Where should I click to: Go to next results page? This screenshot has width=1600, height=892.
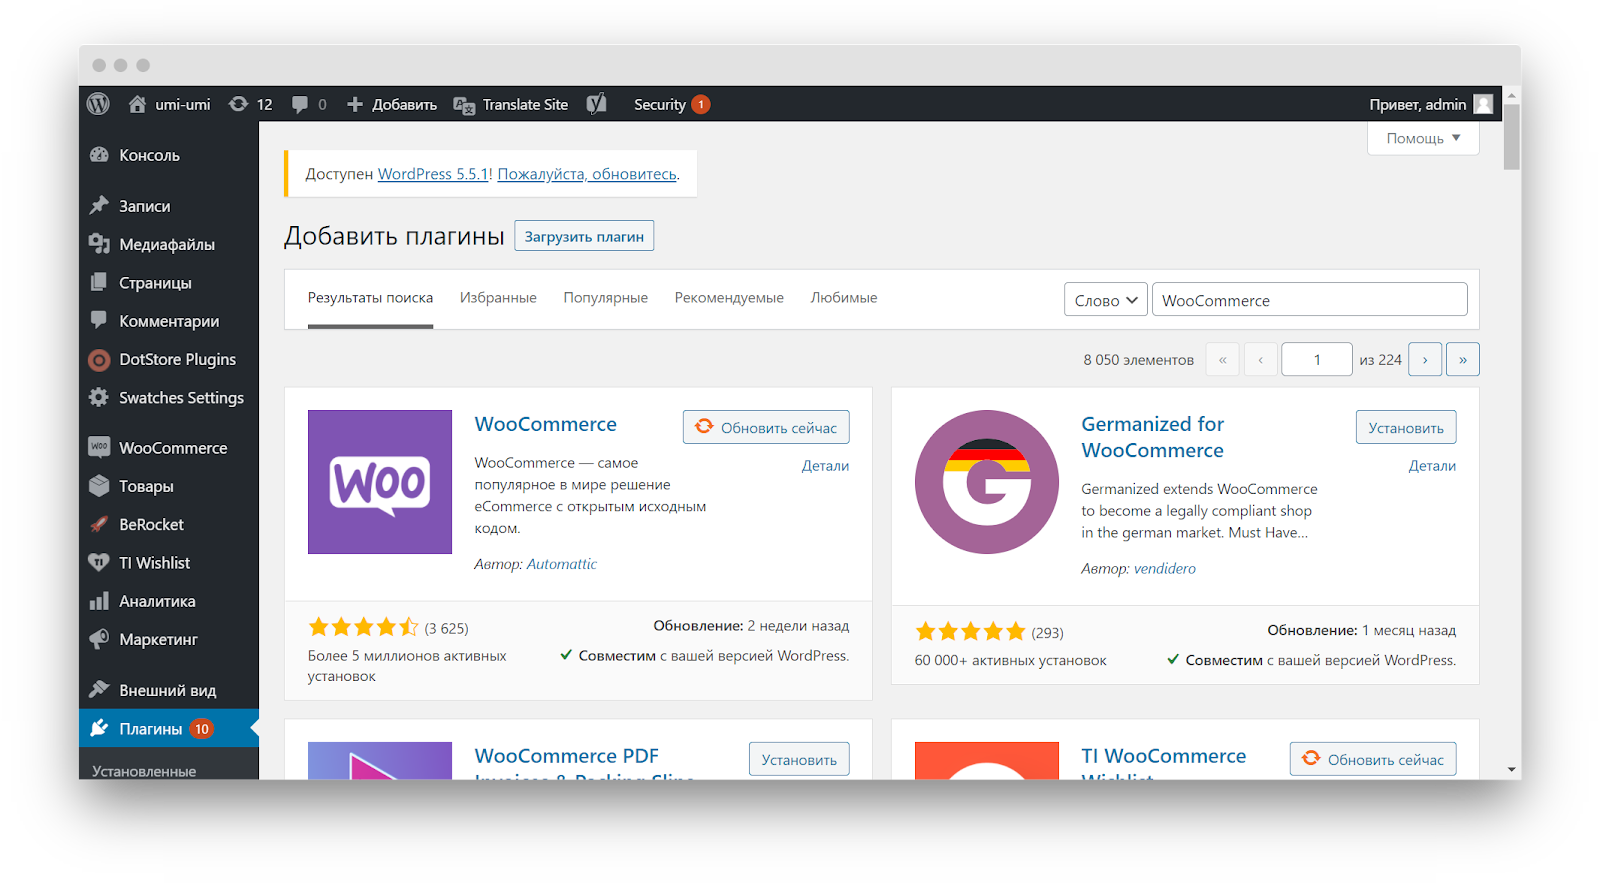coord(1425,359)
